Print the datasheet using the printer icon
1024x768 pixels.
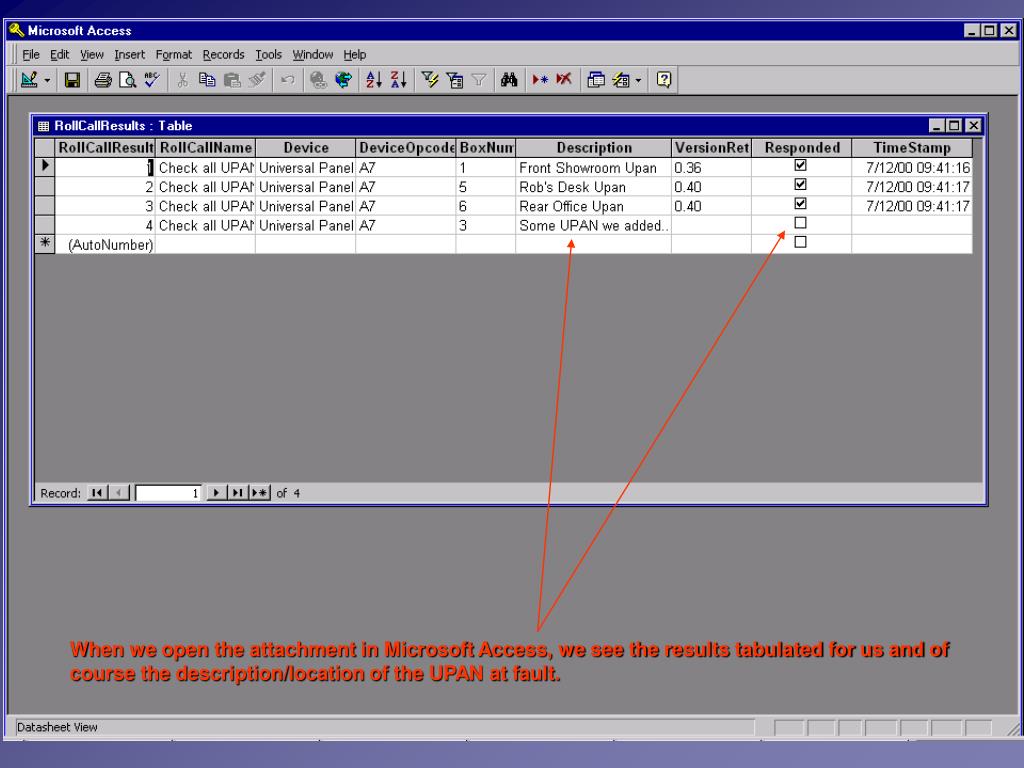(103, 80)
